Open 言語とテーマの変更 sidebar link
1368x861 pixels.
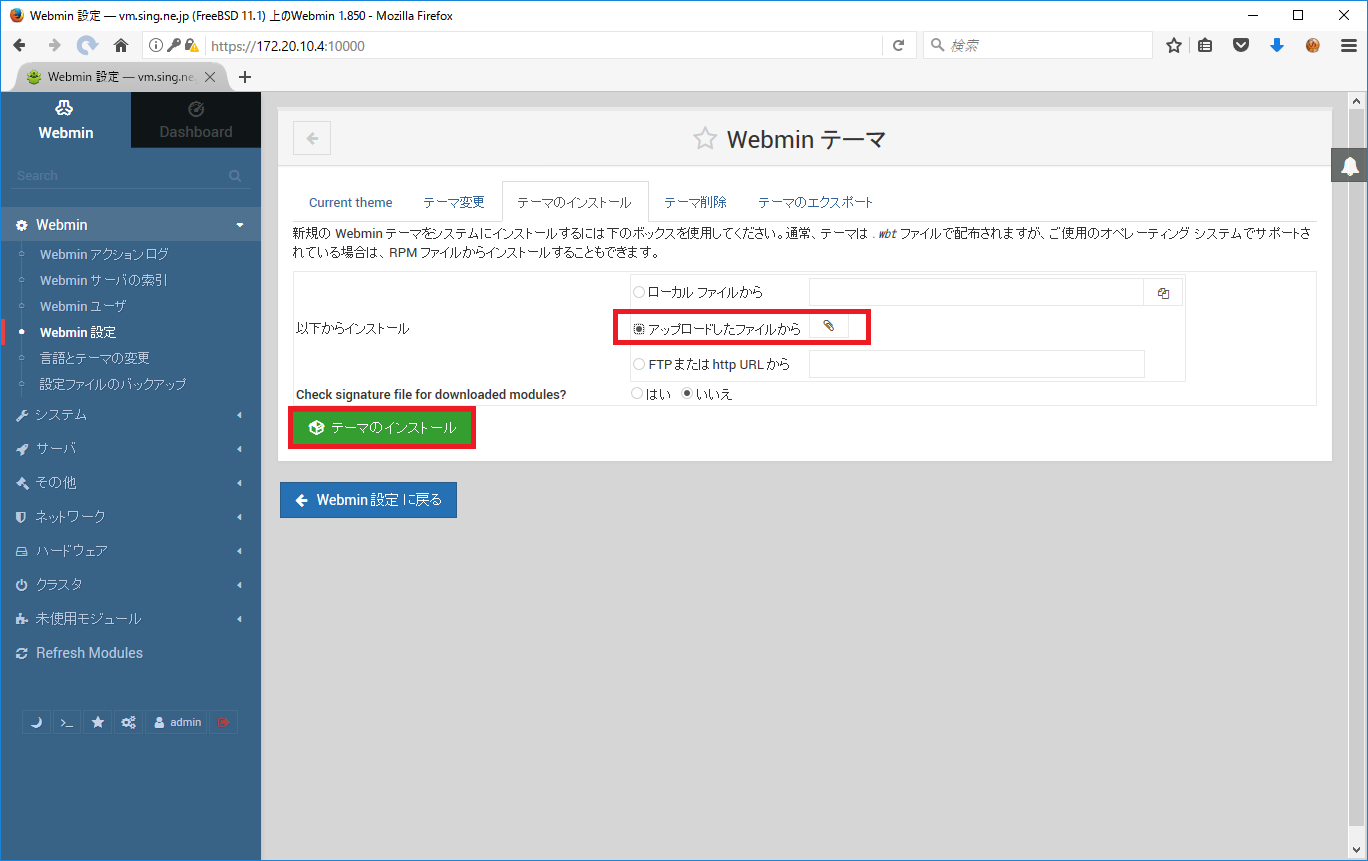click(x=95, y=358)
